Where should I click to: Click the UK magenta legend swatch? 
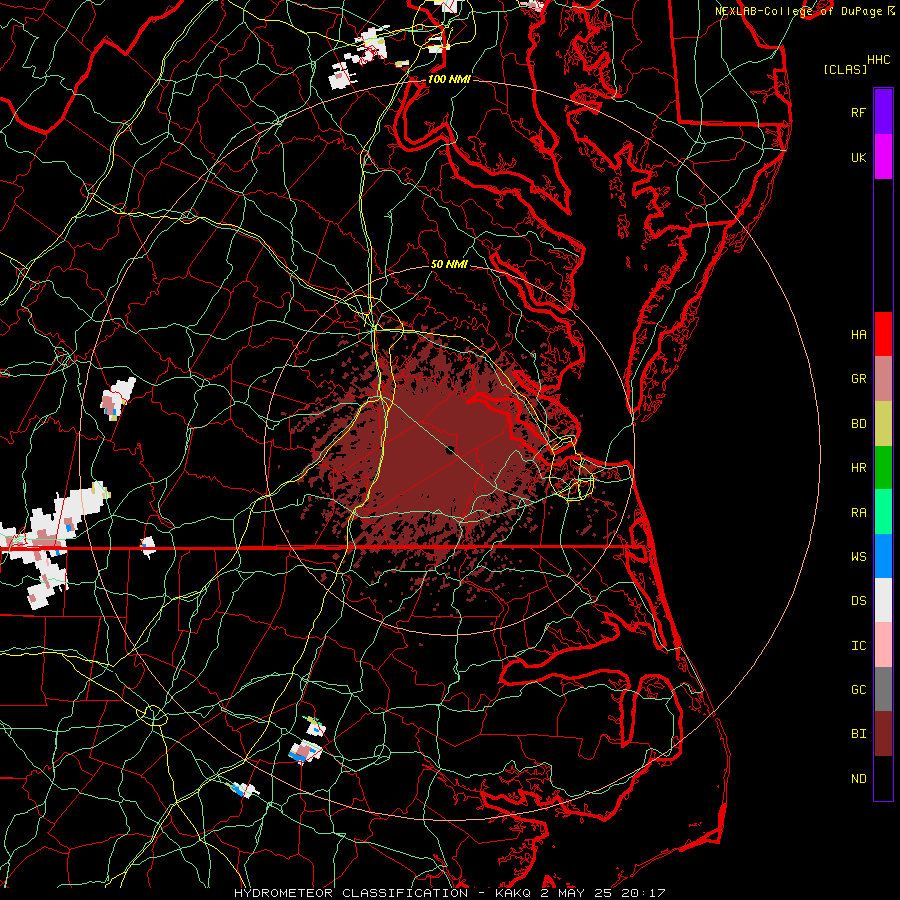[x=883, y=156]
